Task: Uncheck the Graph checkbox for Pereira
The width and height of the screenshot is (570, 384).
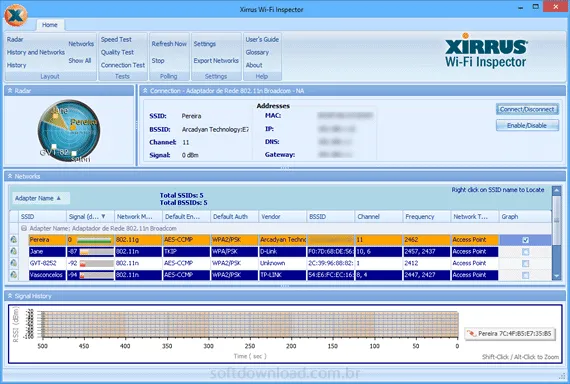Action: 525,240
